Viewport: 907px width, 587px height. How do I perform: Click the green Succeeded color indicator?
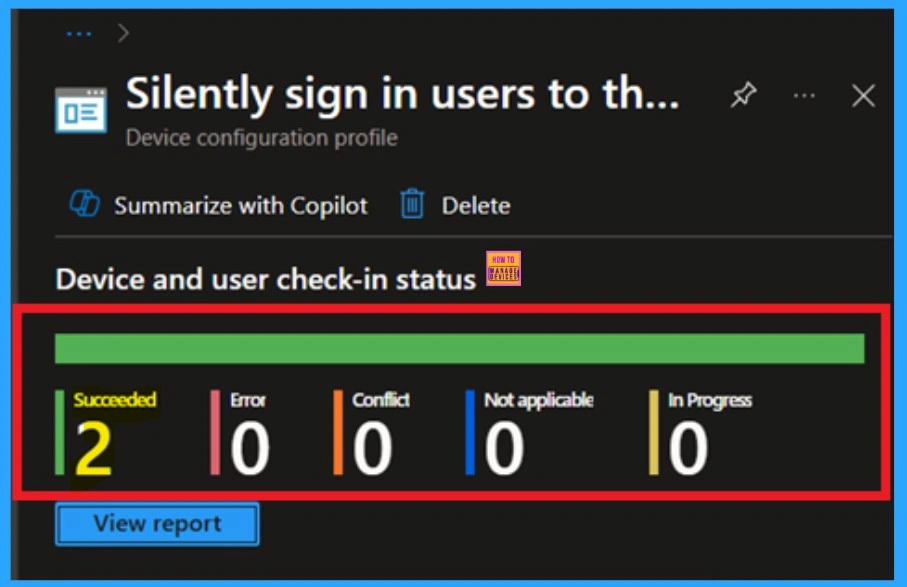point(60,433)
